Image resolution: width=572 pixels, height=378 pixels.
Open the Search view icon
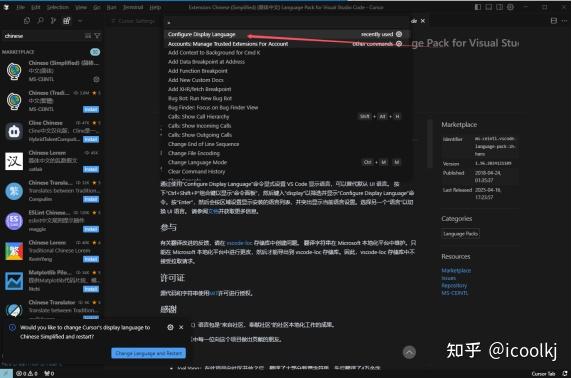[x=40, y=21]
